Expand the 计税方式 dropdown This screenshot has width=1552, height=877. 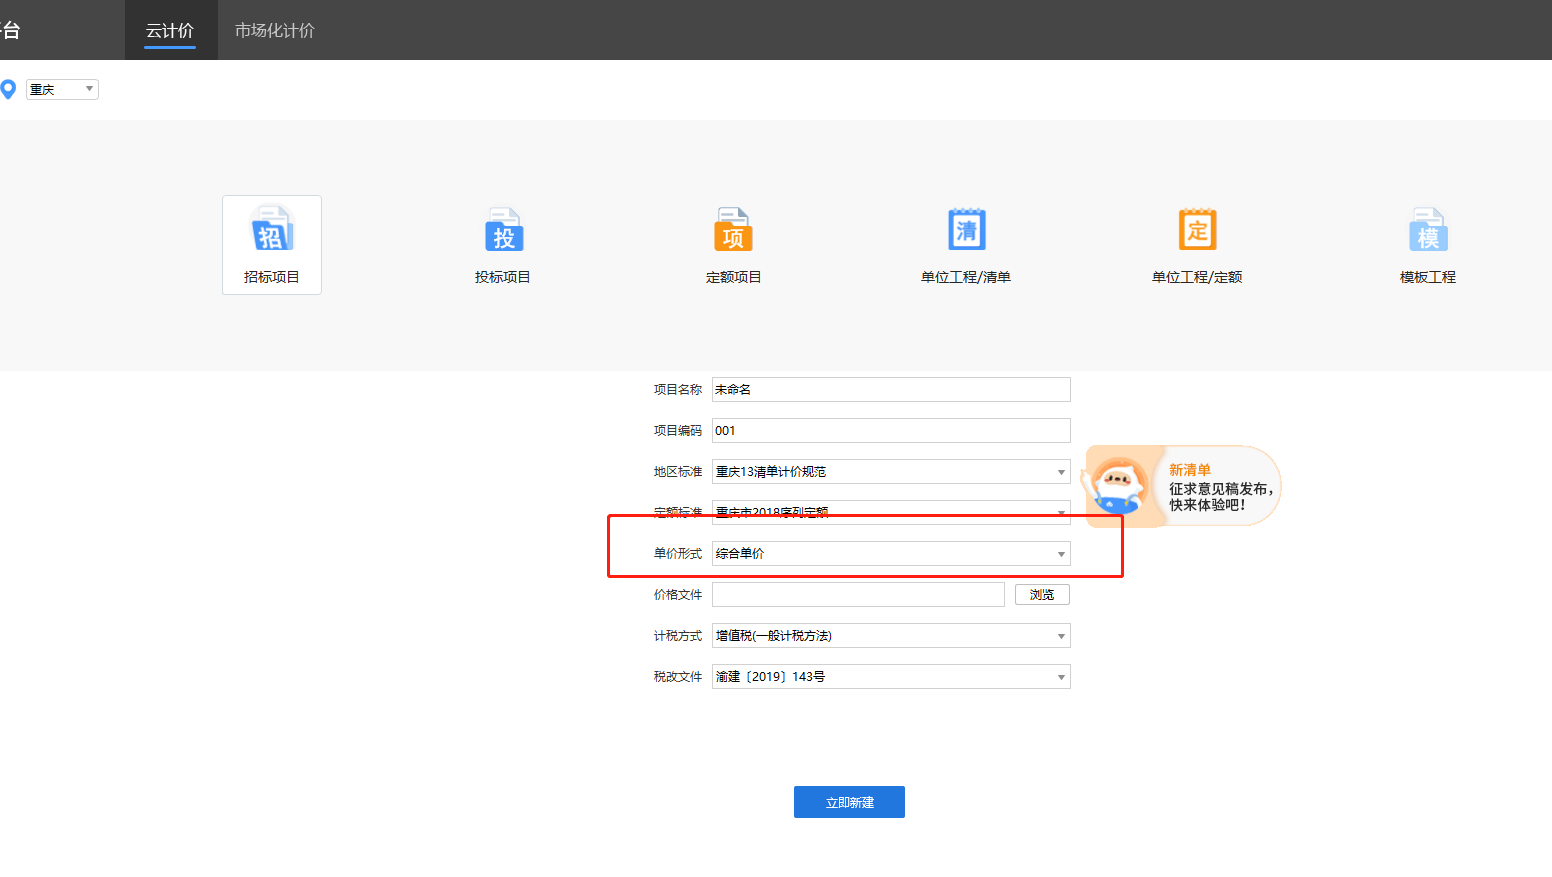point(891,635)
